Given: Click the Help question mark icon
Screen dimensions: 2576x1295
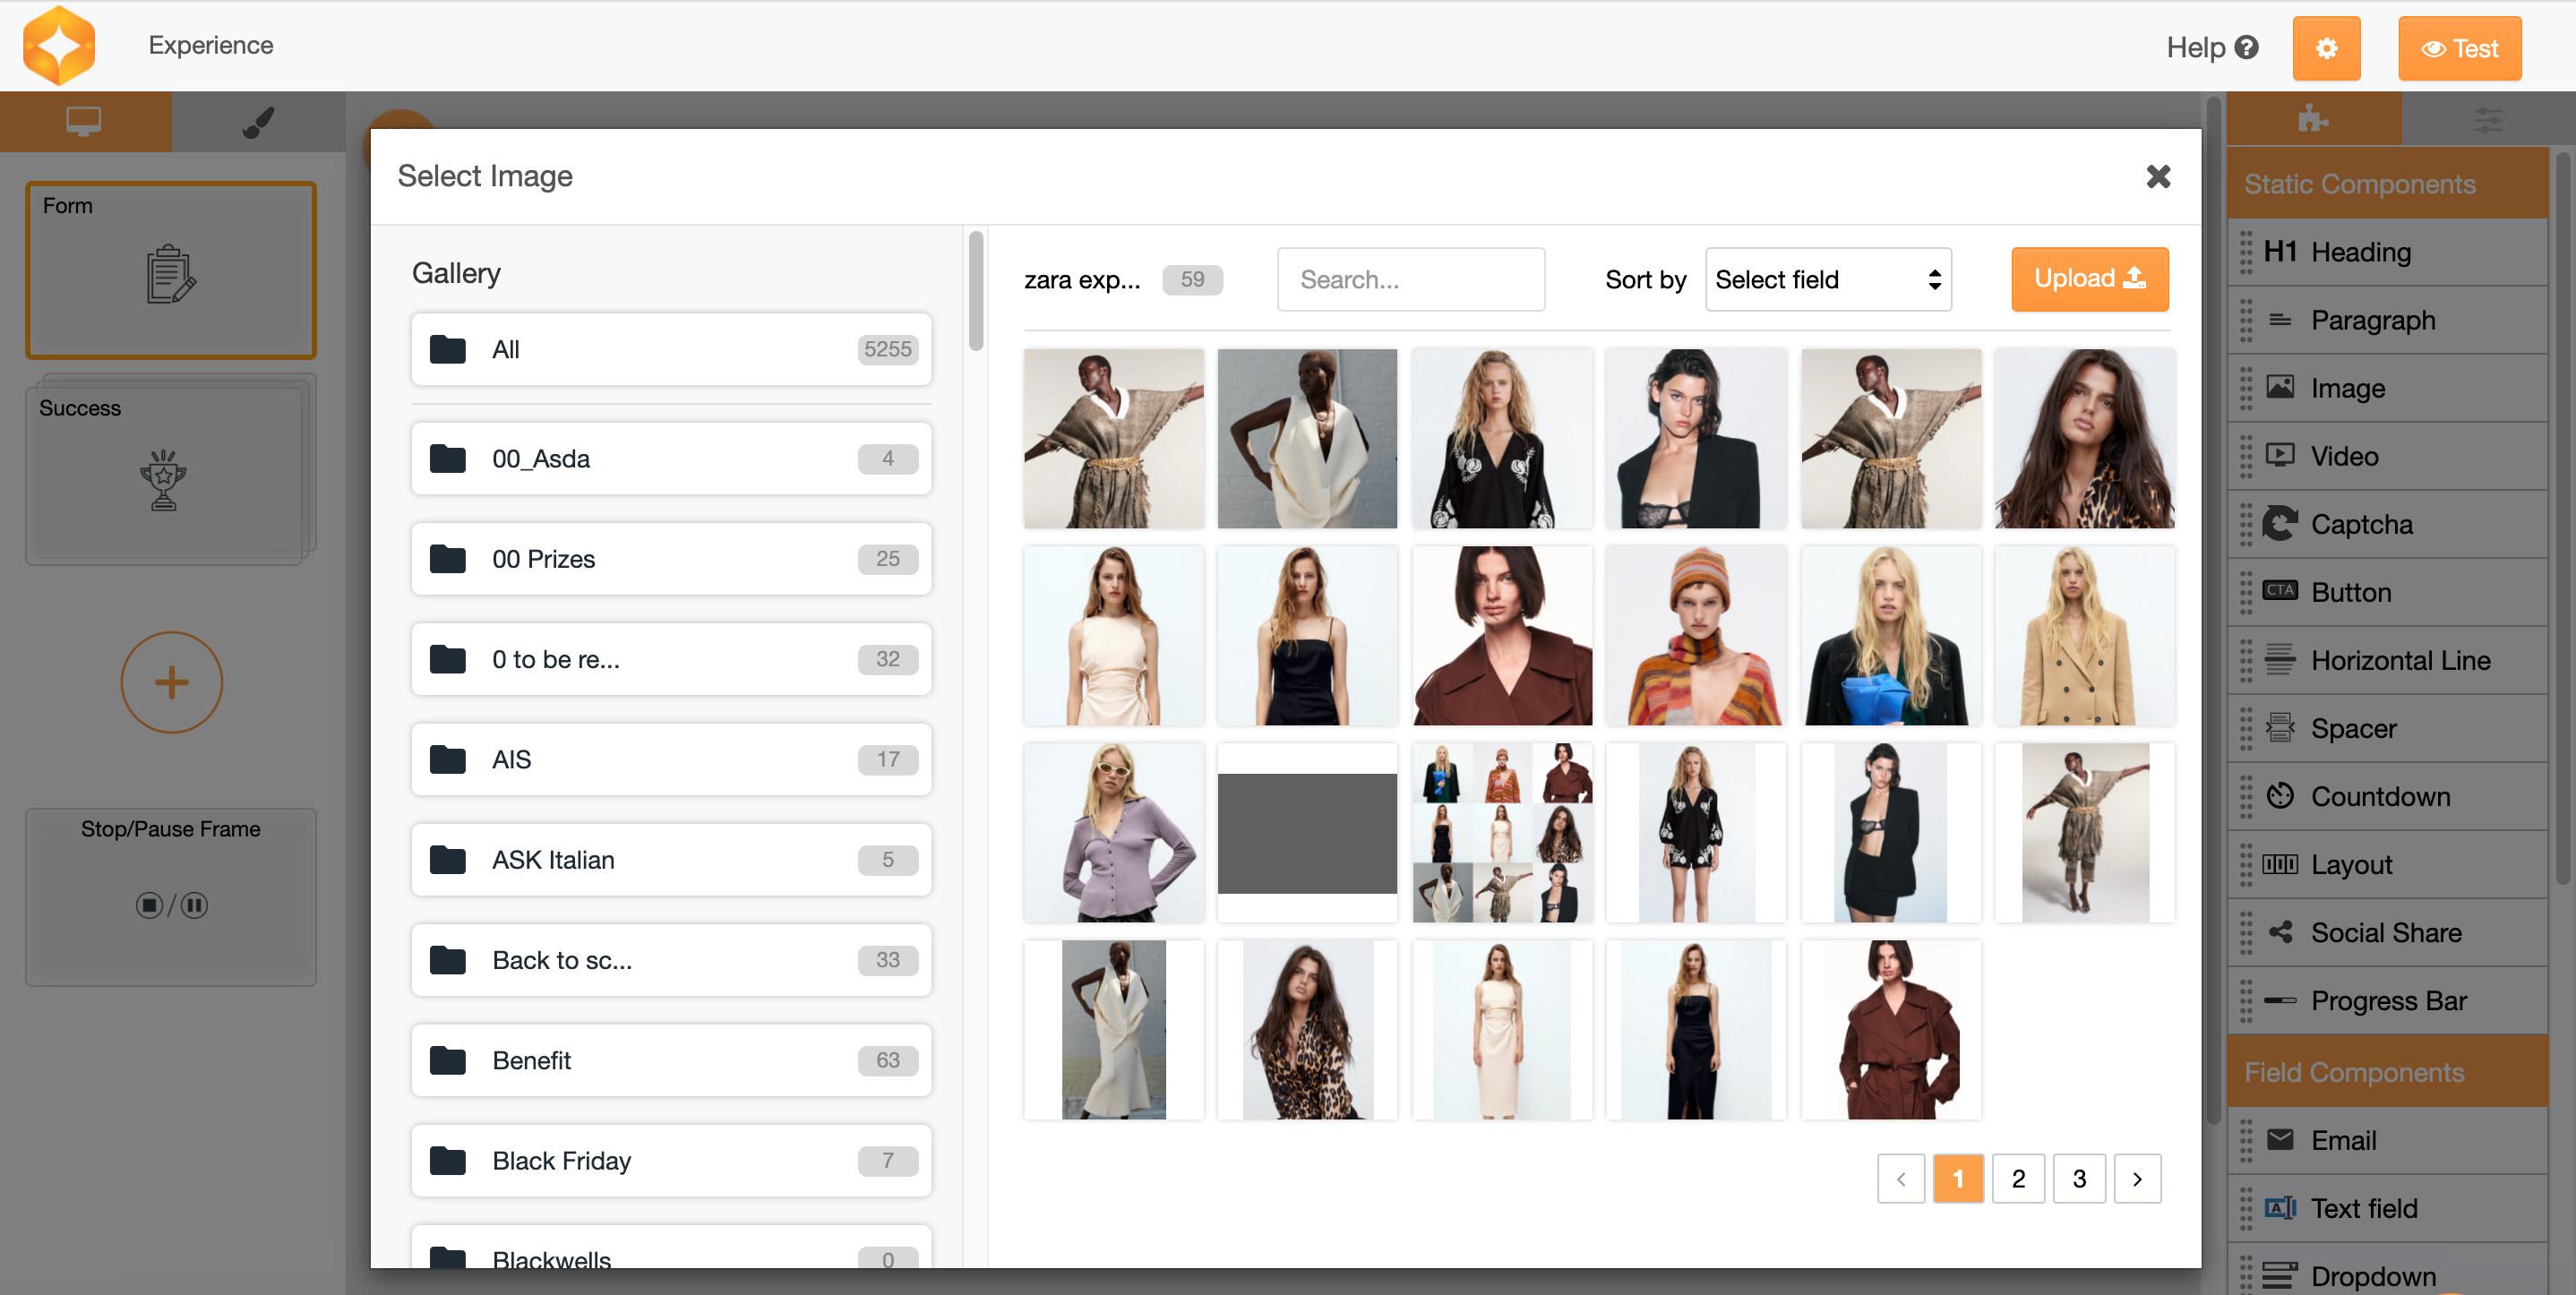Looking at the screenshot, I should pos(2246,47).
